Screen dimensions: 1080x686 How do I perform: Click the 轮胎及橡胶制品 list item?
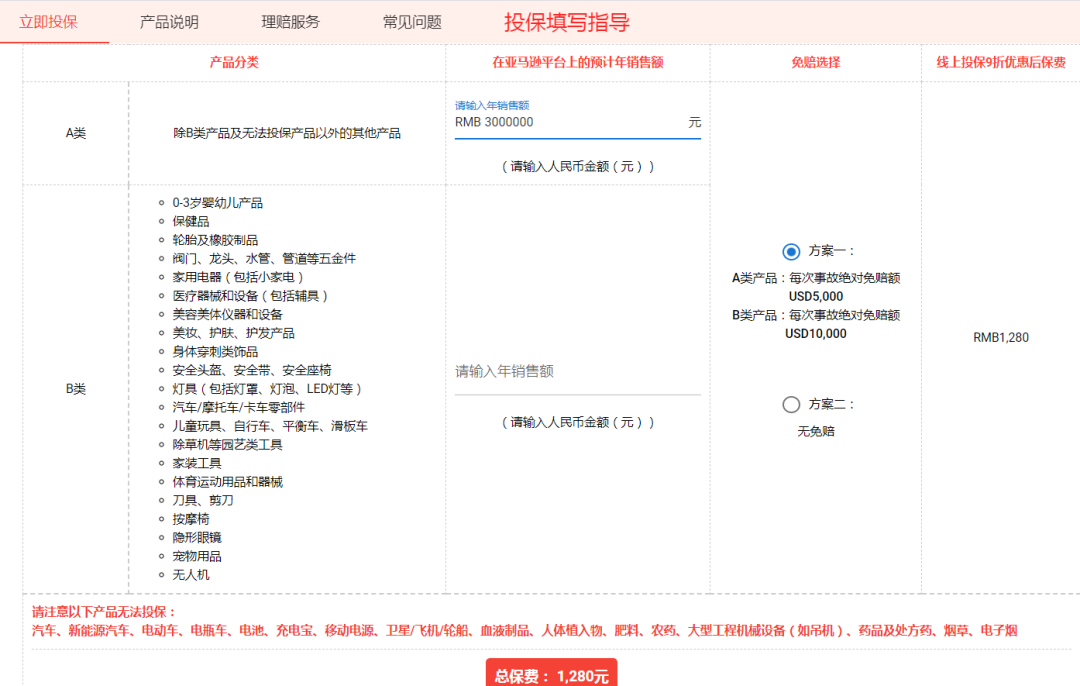click(215, 240)
